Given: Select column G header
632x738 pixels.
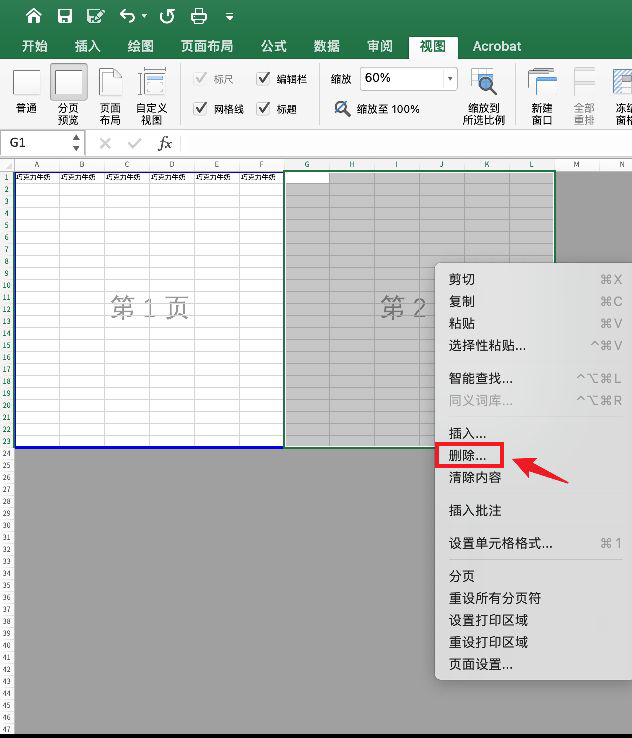Looking at the screenshot, I should click(x=307, y=164).
